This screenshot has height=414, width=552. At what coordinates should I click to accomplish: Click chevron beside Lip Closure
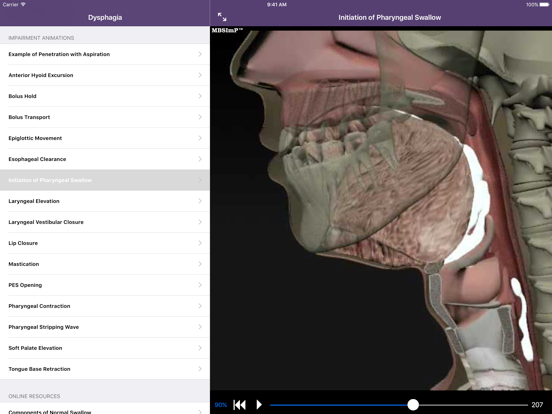click(200, 243)
